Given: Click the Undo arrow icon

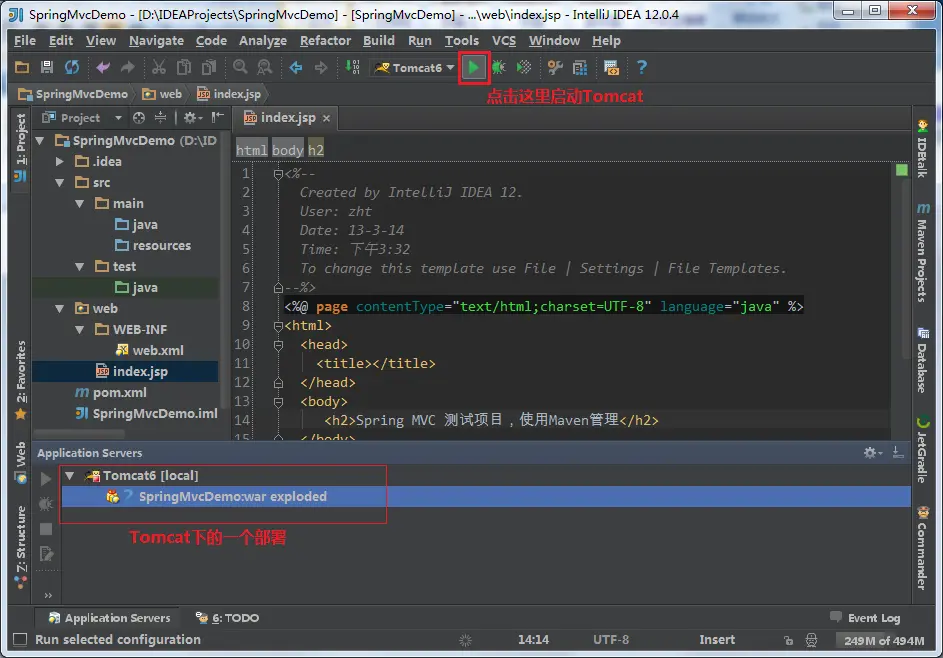Looking at the screenshot, I should pos(103,67).
